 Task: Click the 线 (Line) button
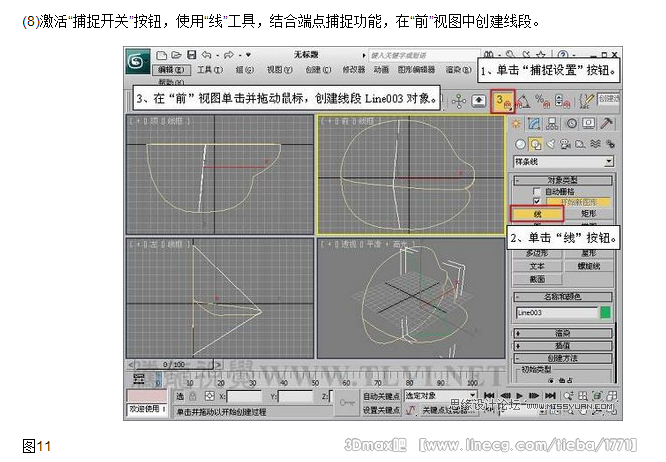(x=537, y=214)
